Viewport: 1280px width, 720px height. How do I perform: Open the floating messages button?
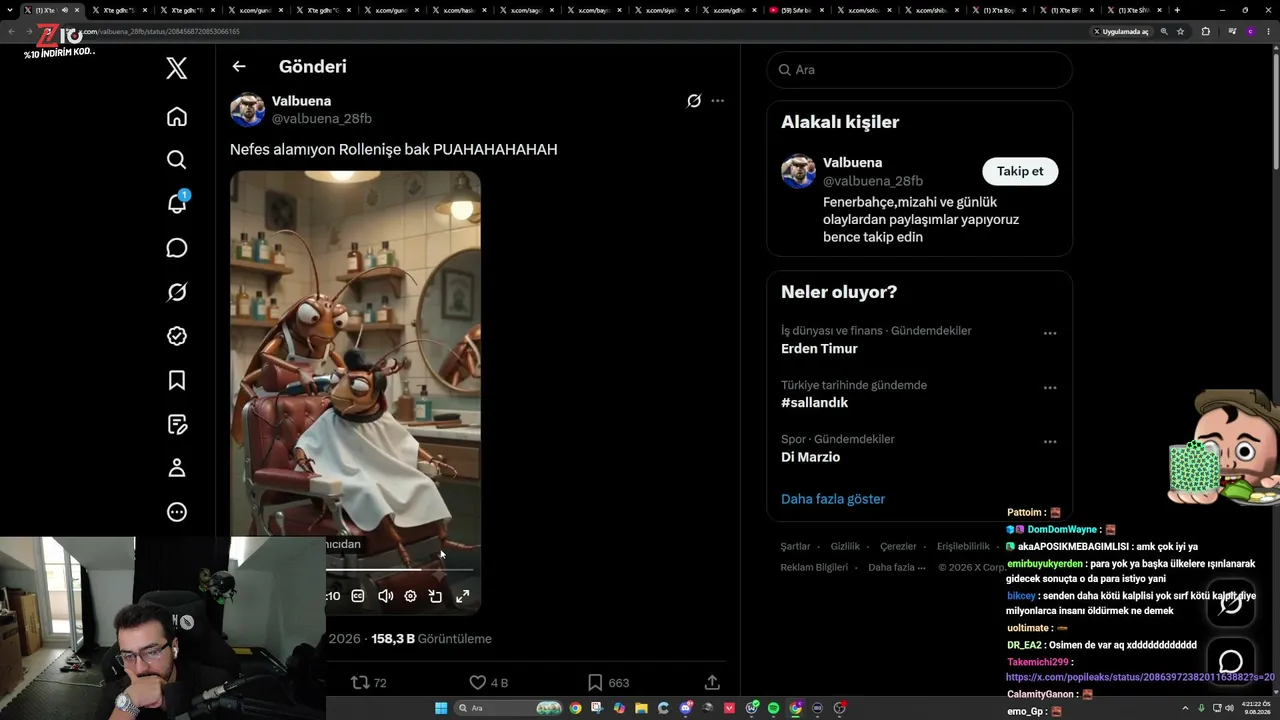1230,661
